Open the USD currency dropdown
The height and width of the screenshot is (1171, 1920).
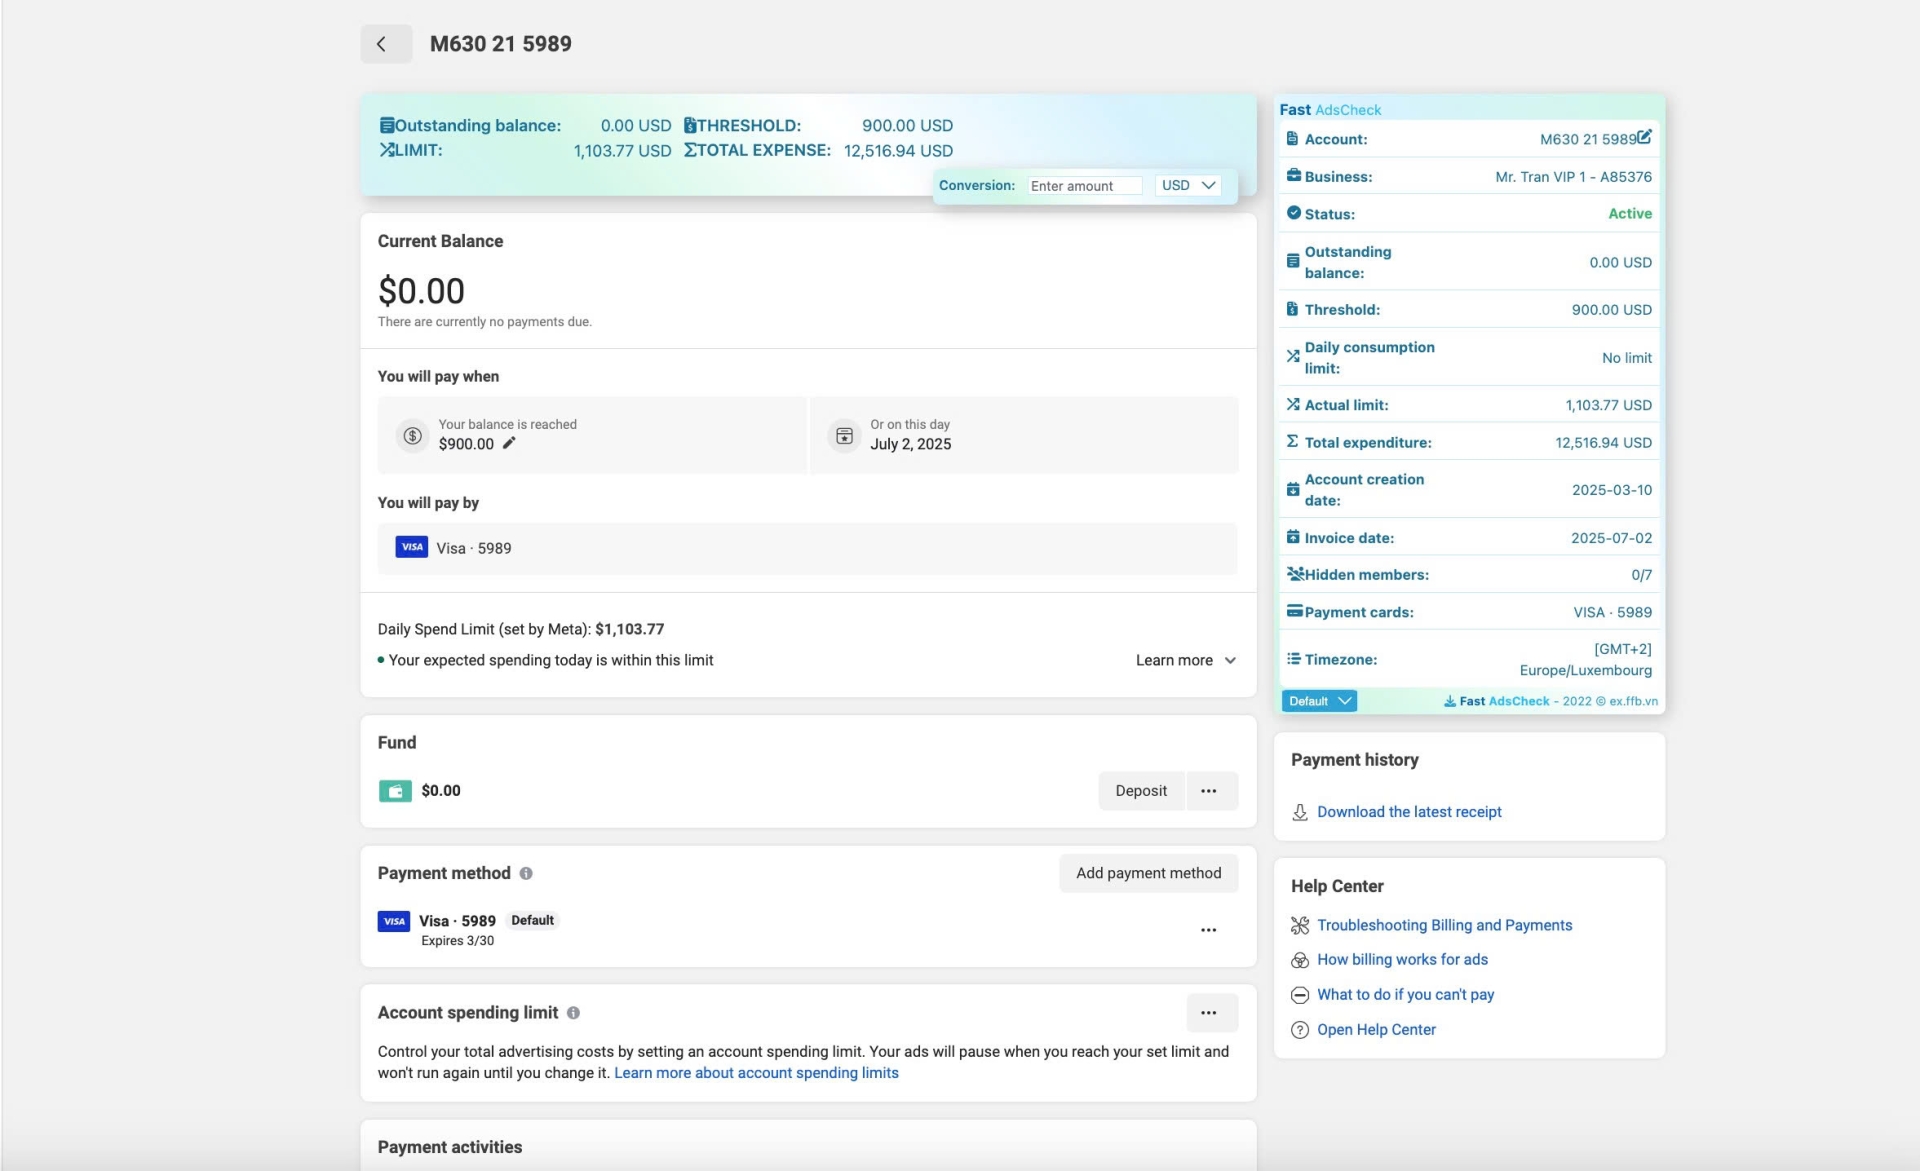pyautogui.click(x=1188, y=185)
